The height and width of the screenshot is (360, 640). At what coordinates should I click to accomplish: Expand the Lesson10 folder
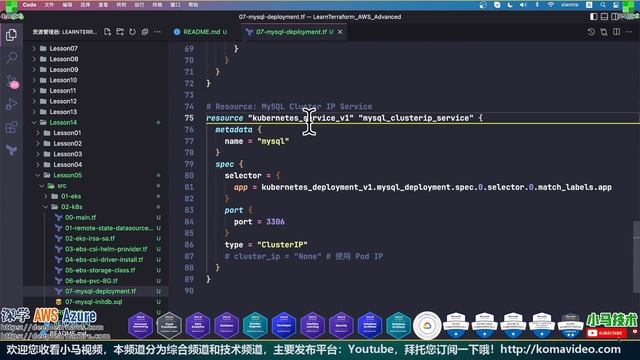coord(63,80)
